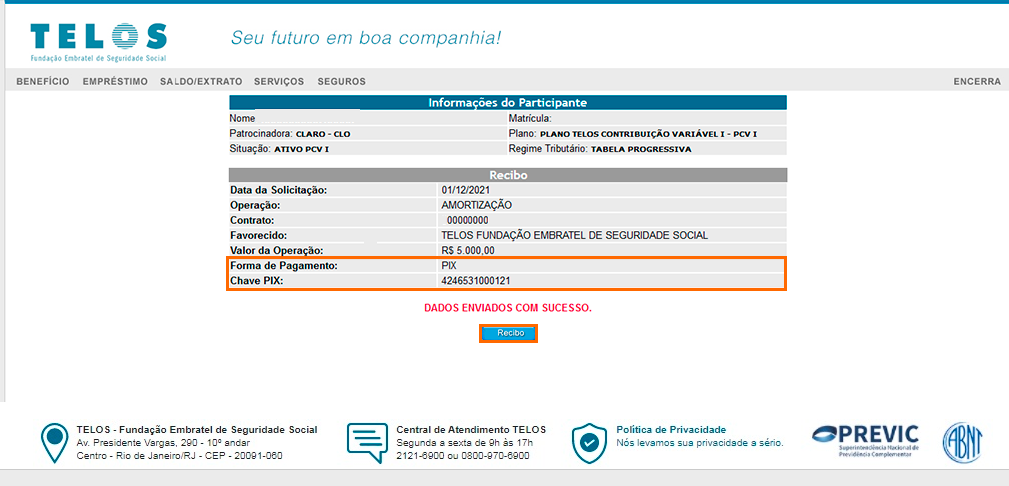1009x486 pixels.
Task: Click the Regime Tributário value TABELA PROGRESSIVA
Action: (641, 149)
